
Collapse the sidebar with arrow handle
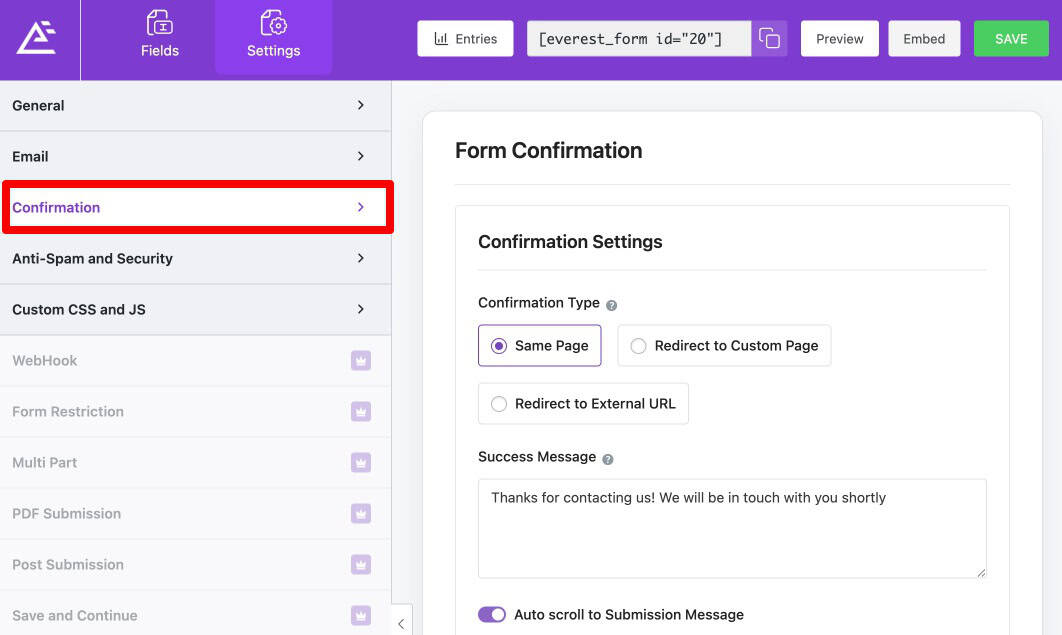tap(401, 623)
